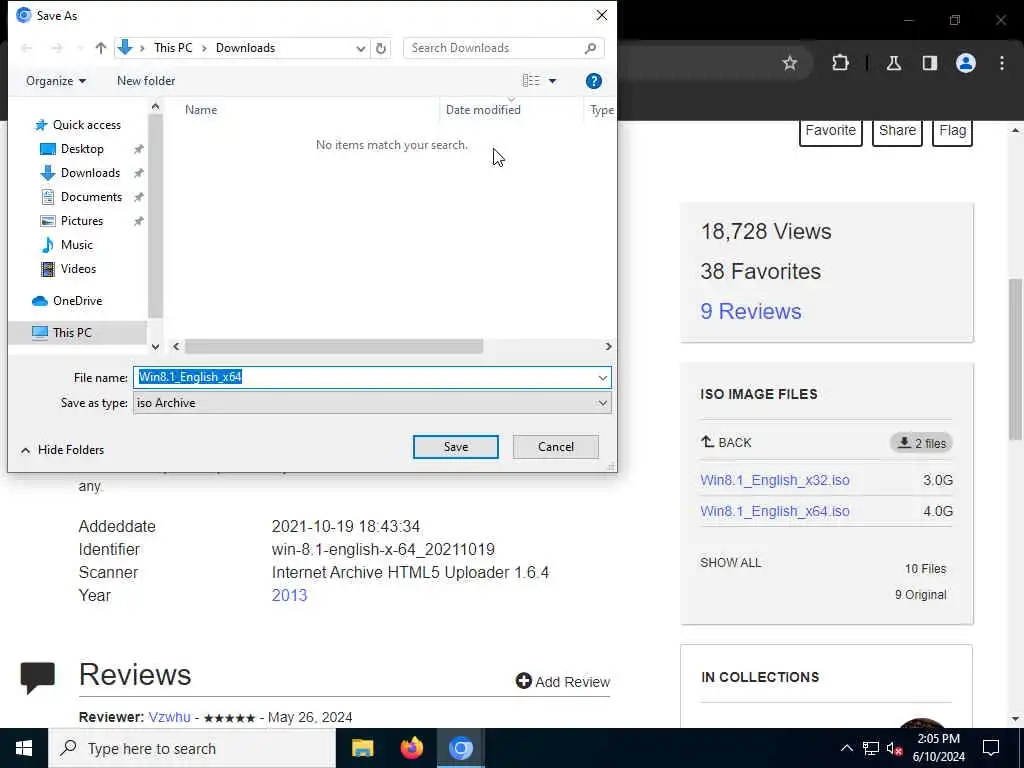Click taskbar search box
Image resolution: width=1024 pixels, height=768 pixels.
point(192,748)
